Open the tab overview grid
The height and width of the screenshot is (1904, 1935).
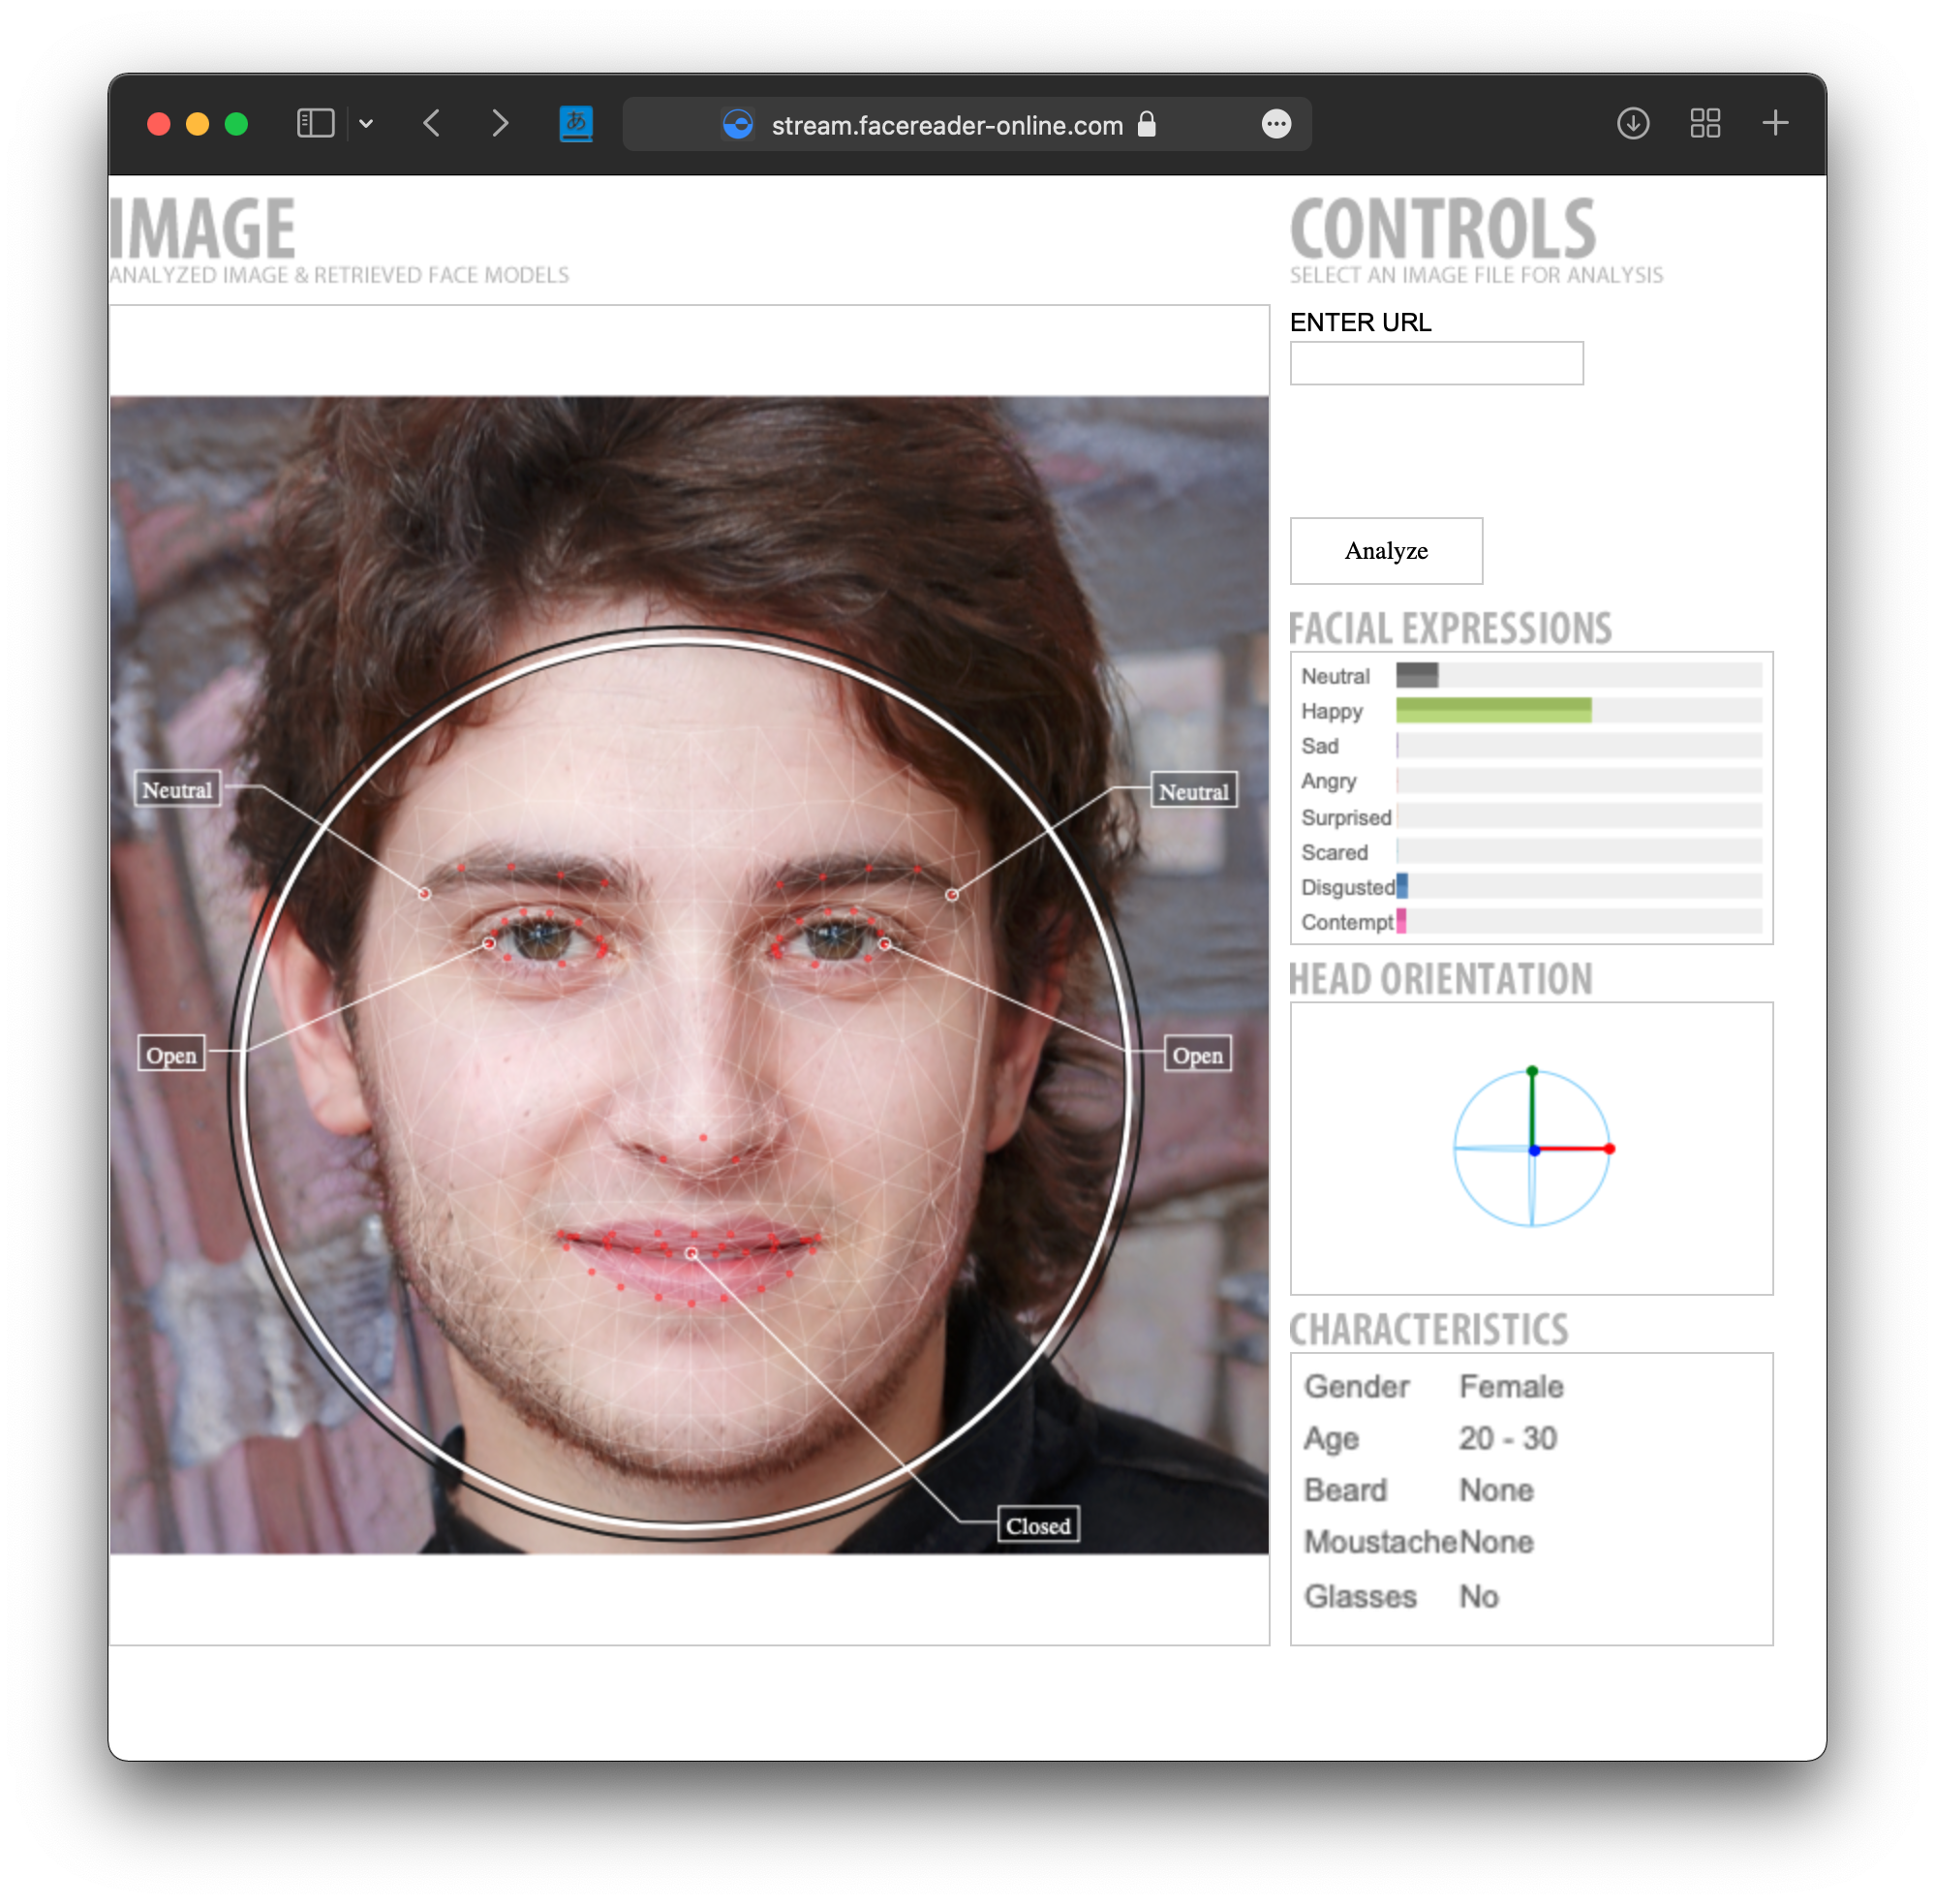(x=1704, y=124)
